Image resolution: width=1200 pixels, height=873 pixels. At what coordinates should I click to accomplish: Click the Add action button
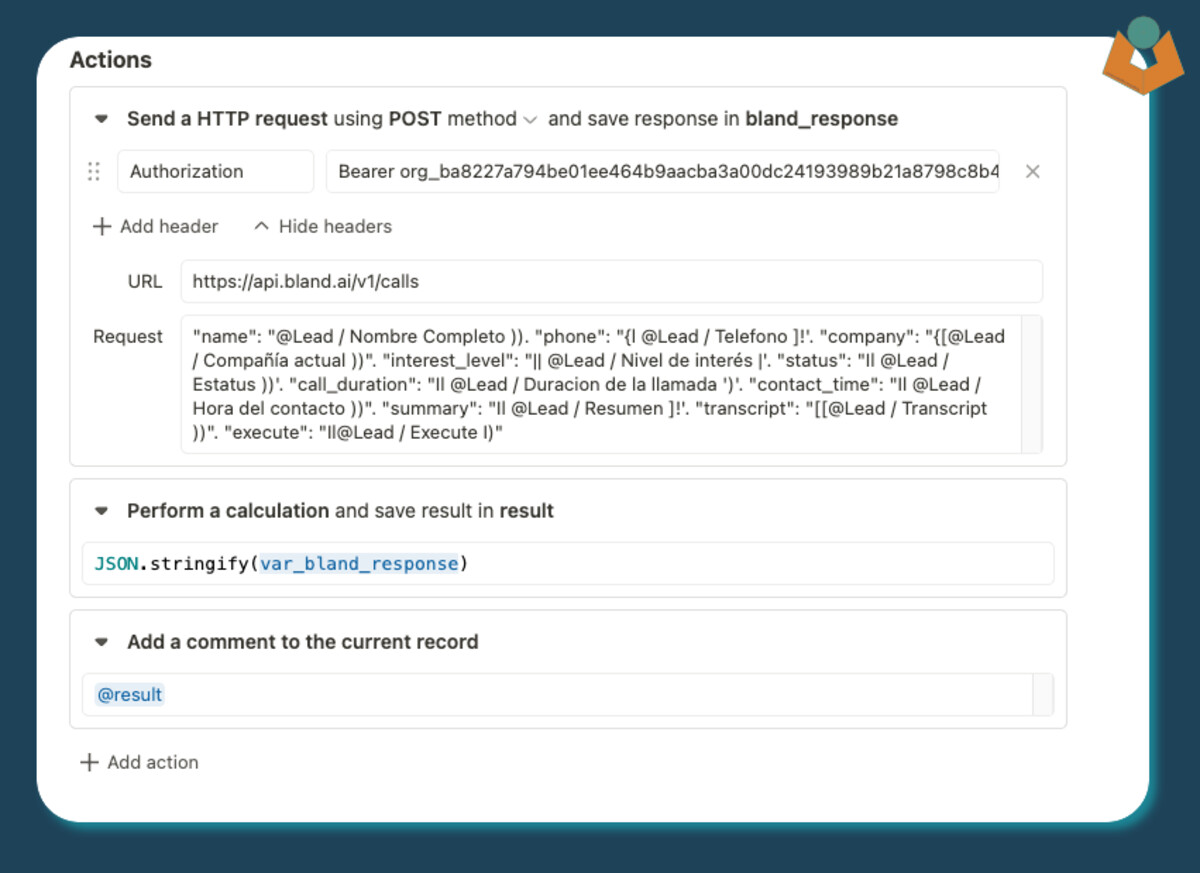[x=152, y=763]
